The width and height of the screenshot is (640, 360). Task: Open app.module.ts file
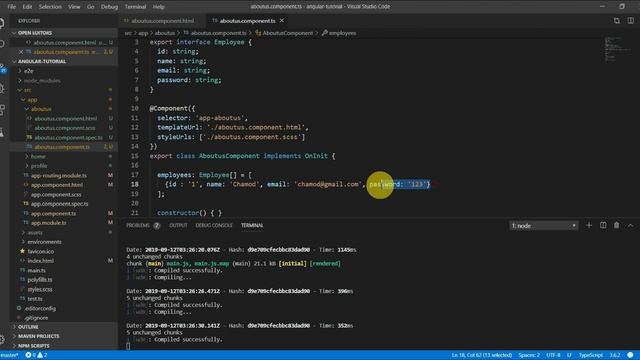pyautogui.click(x=48, y=223)
